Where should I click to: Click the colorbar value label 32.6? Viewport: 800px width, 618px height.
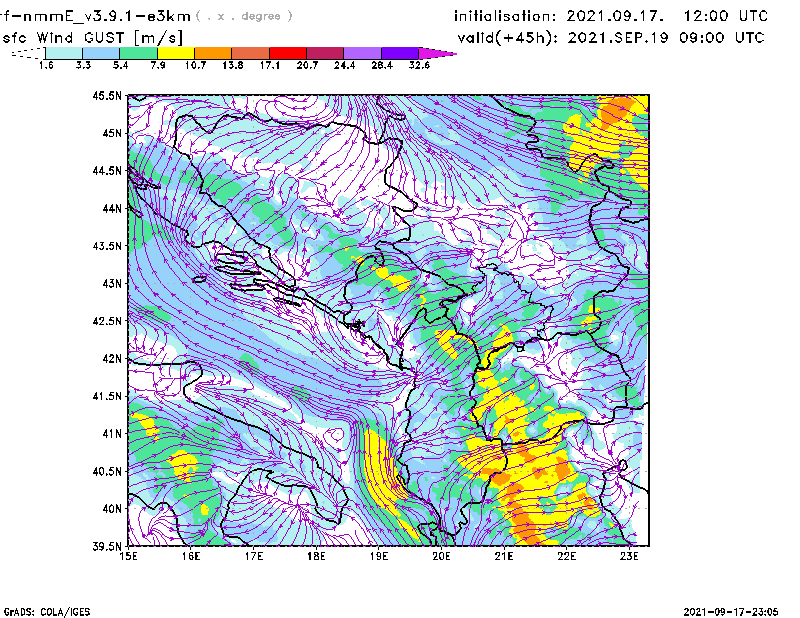click(419, 65)
